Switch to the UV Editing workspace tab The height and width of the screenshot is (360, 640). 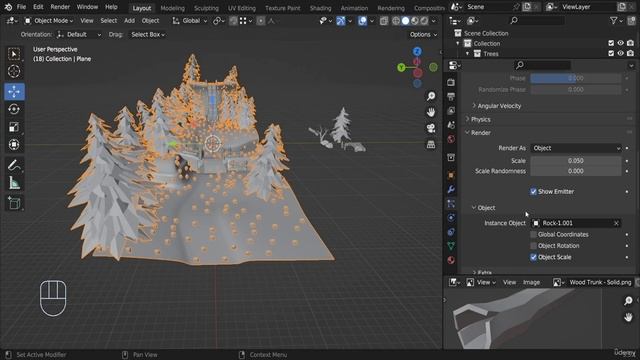pyautogui.click(x=242, y=8)
